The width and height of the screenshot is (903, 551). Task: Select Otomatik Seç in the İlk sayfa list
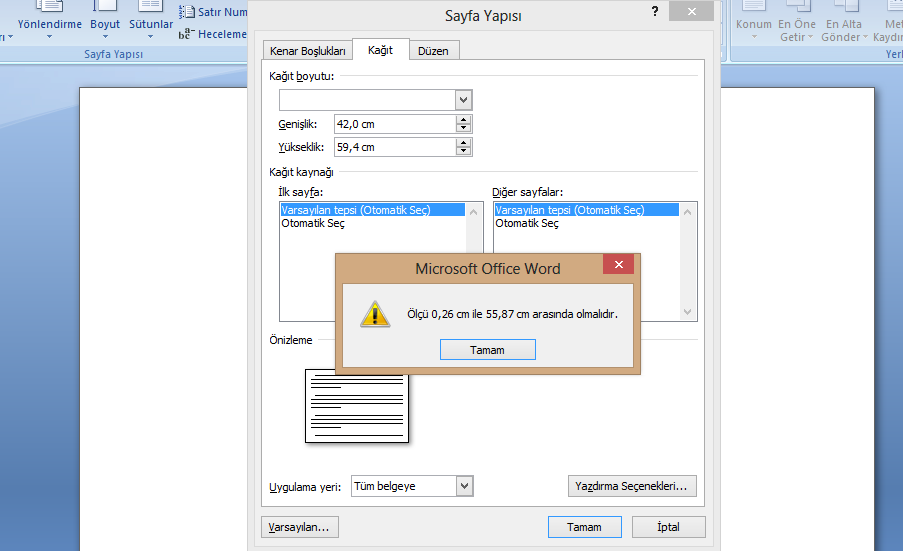[313, 224]
